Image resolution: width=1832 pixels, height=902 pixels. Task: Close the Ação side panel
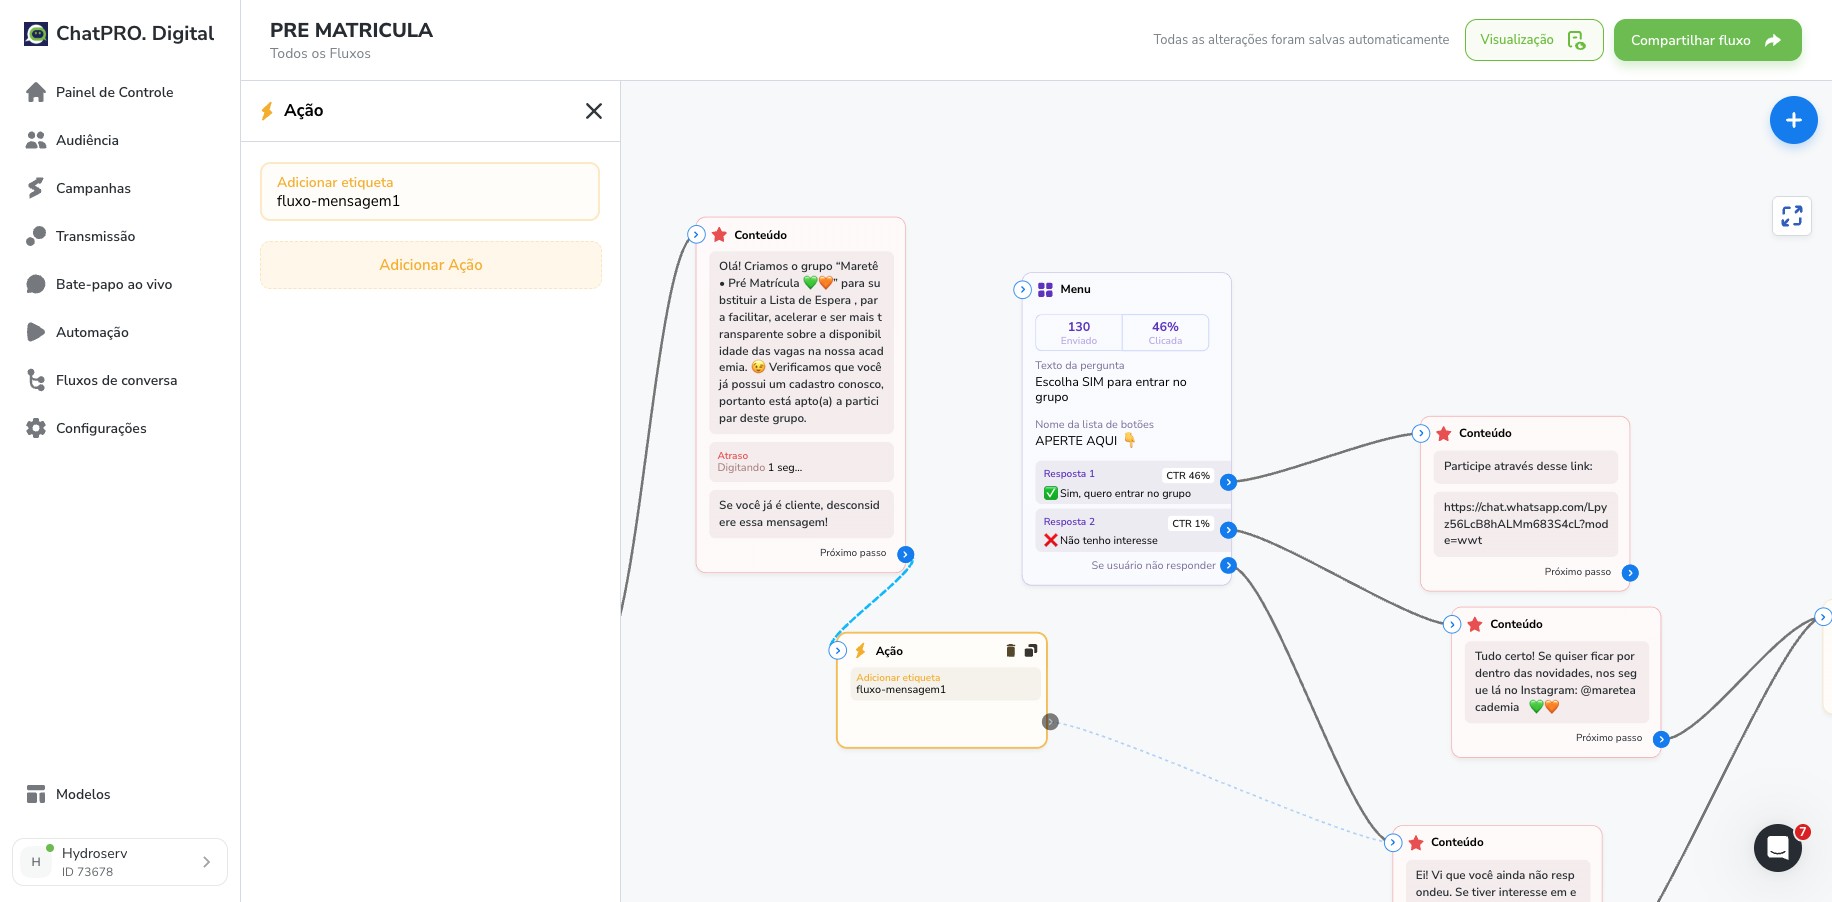point(594,111)
